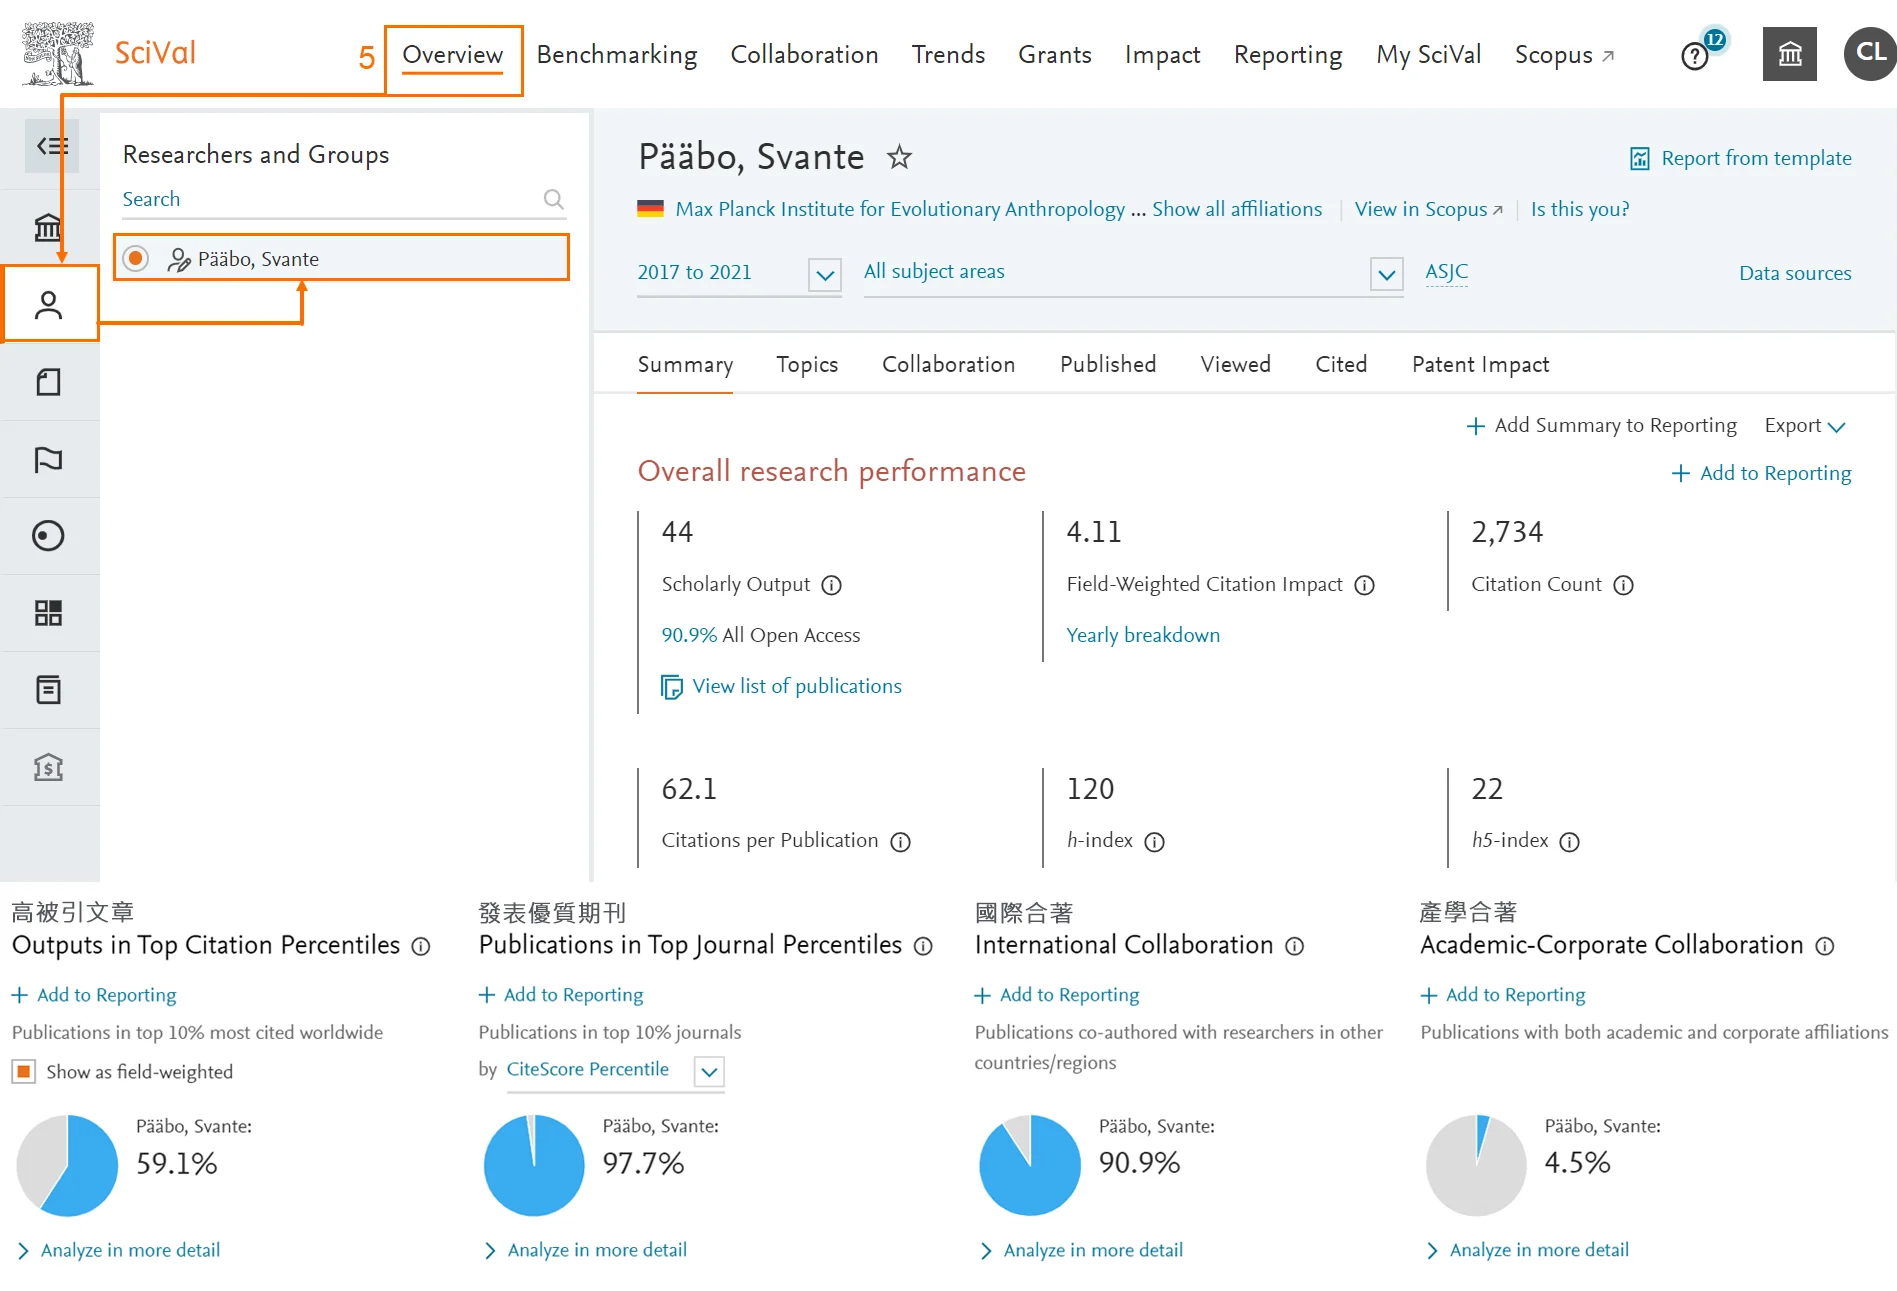Open the CiteScore Percentile dropdown

click(x=708, y=1071)
